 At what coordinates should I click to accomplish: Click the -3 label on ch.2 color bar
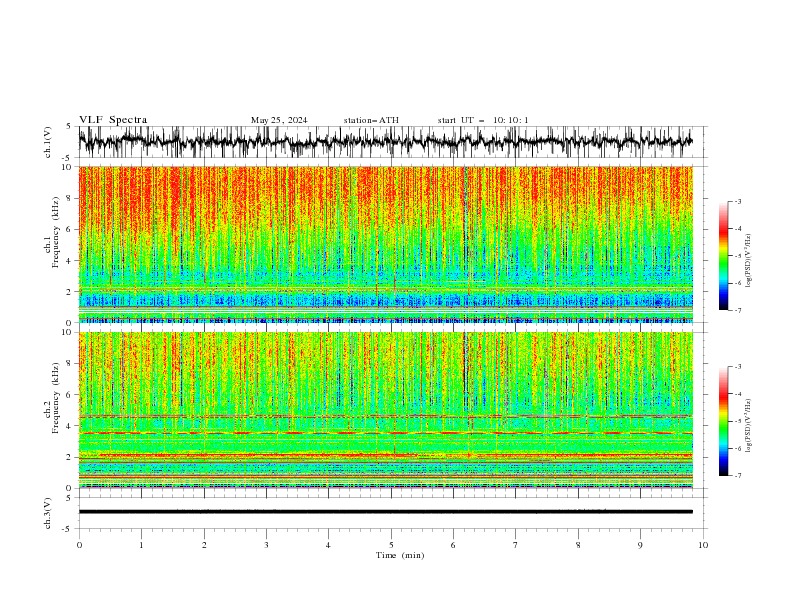[738, 367]
